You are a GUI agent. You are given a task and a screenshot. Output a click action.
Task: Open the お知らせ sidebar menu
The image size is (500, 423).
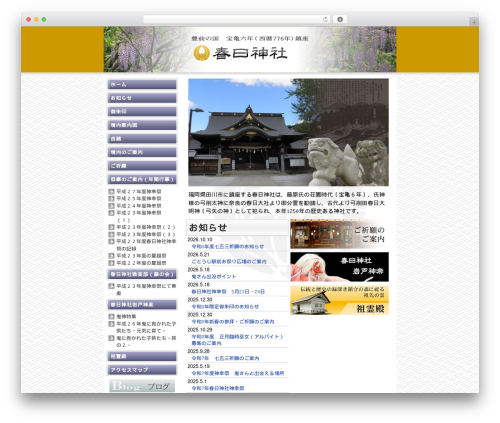click(x=142, y=98)
